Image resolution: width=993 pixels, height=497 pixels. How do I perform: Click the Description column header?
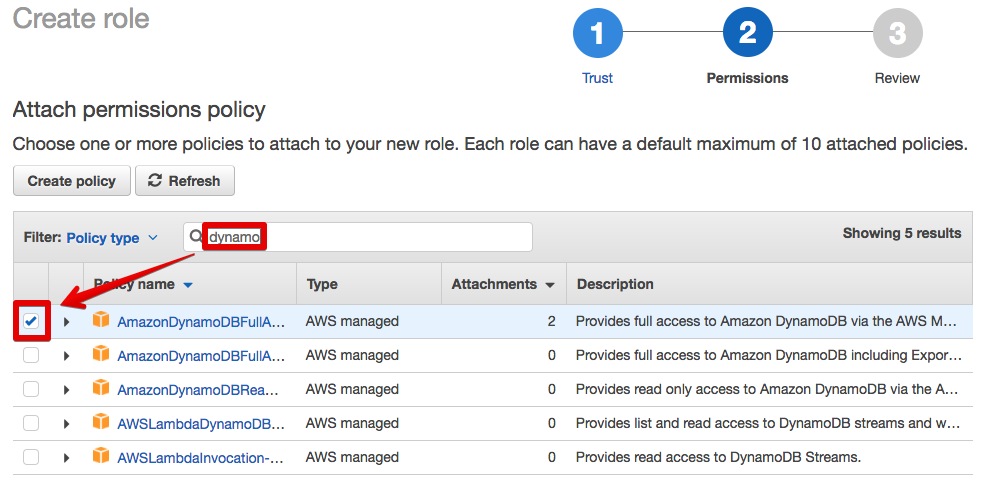tap(615, 284)
